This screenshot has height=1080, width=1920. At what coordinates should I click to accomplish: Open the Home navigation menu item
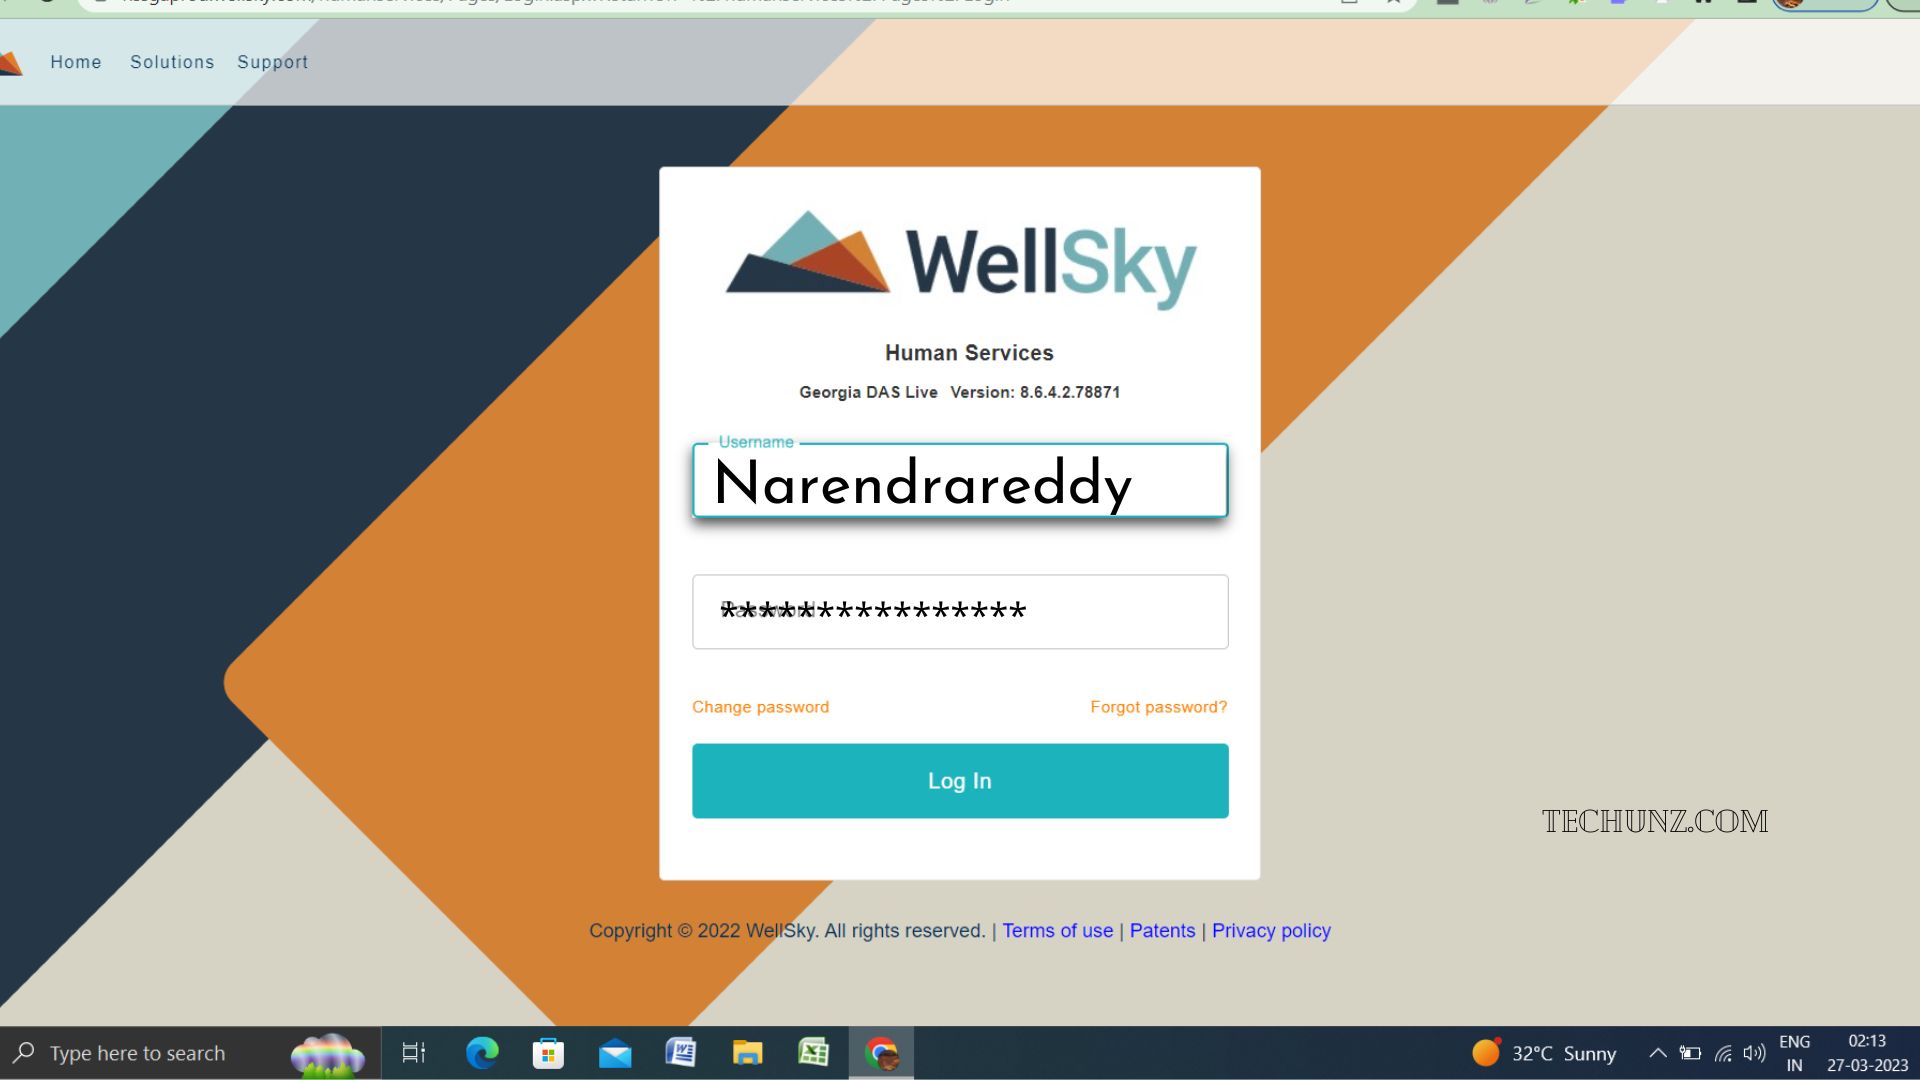[76, 62]
